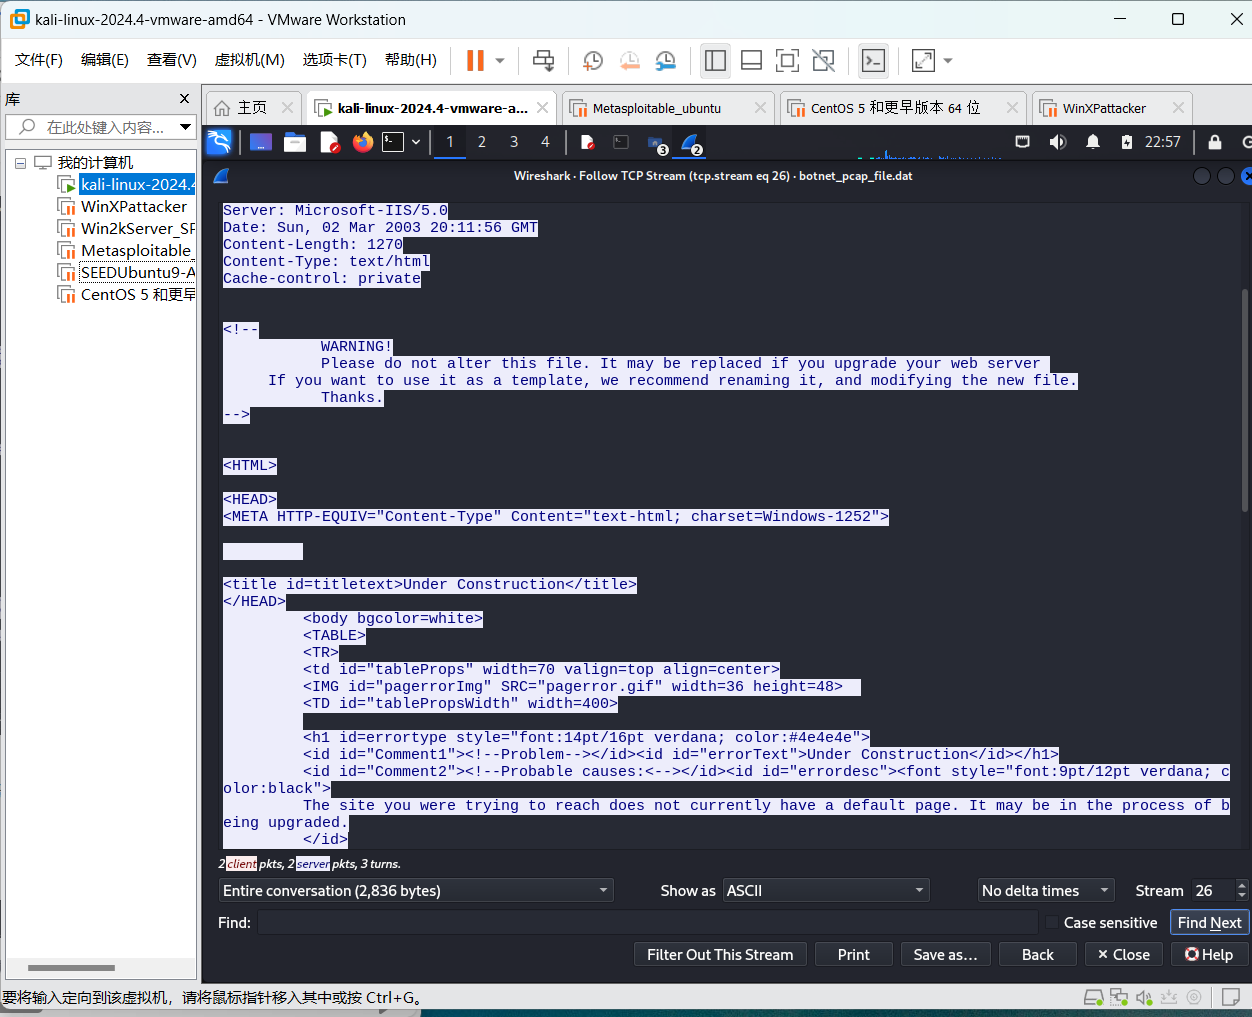Open the 虚拟机(M) menu
This screenshot has height=1017, width=1252.
(x=250, y=60)
